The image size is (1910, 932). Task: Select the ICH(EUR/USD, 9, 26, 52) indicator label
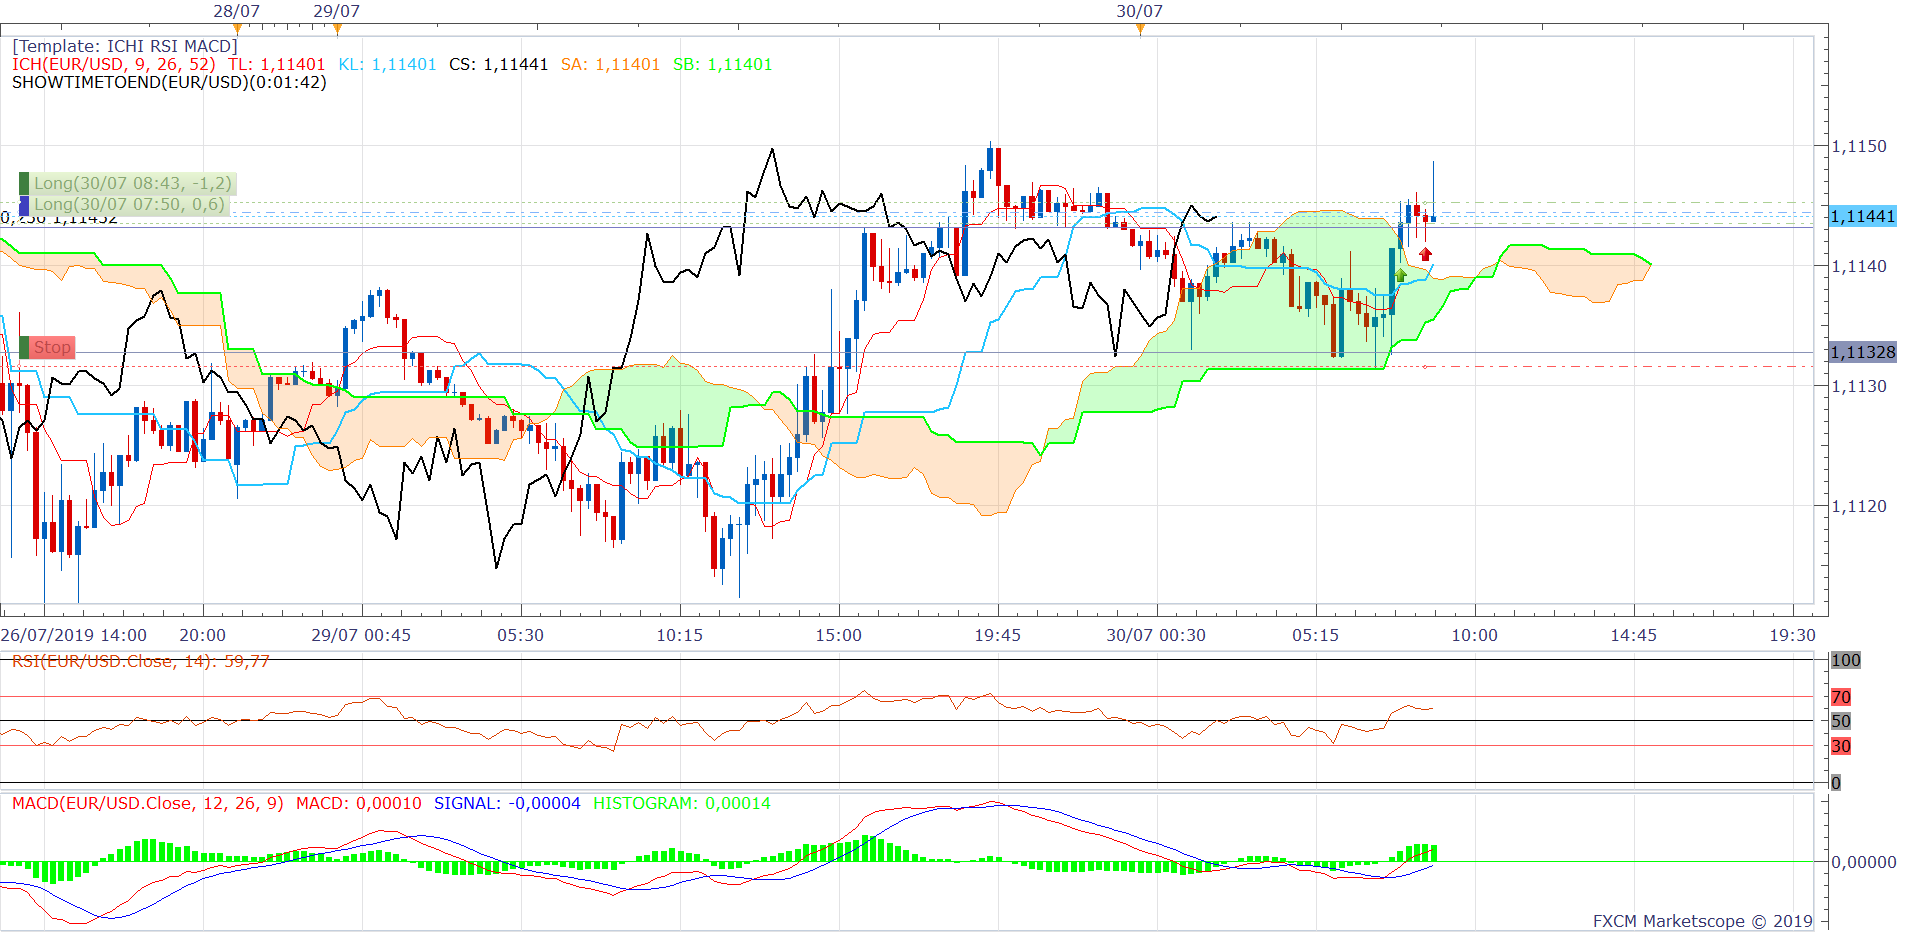pos(113,64)
